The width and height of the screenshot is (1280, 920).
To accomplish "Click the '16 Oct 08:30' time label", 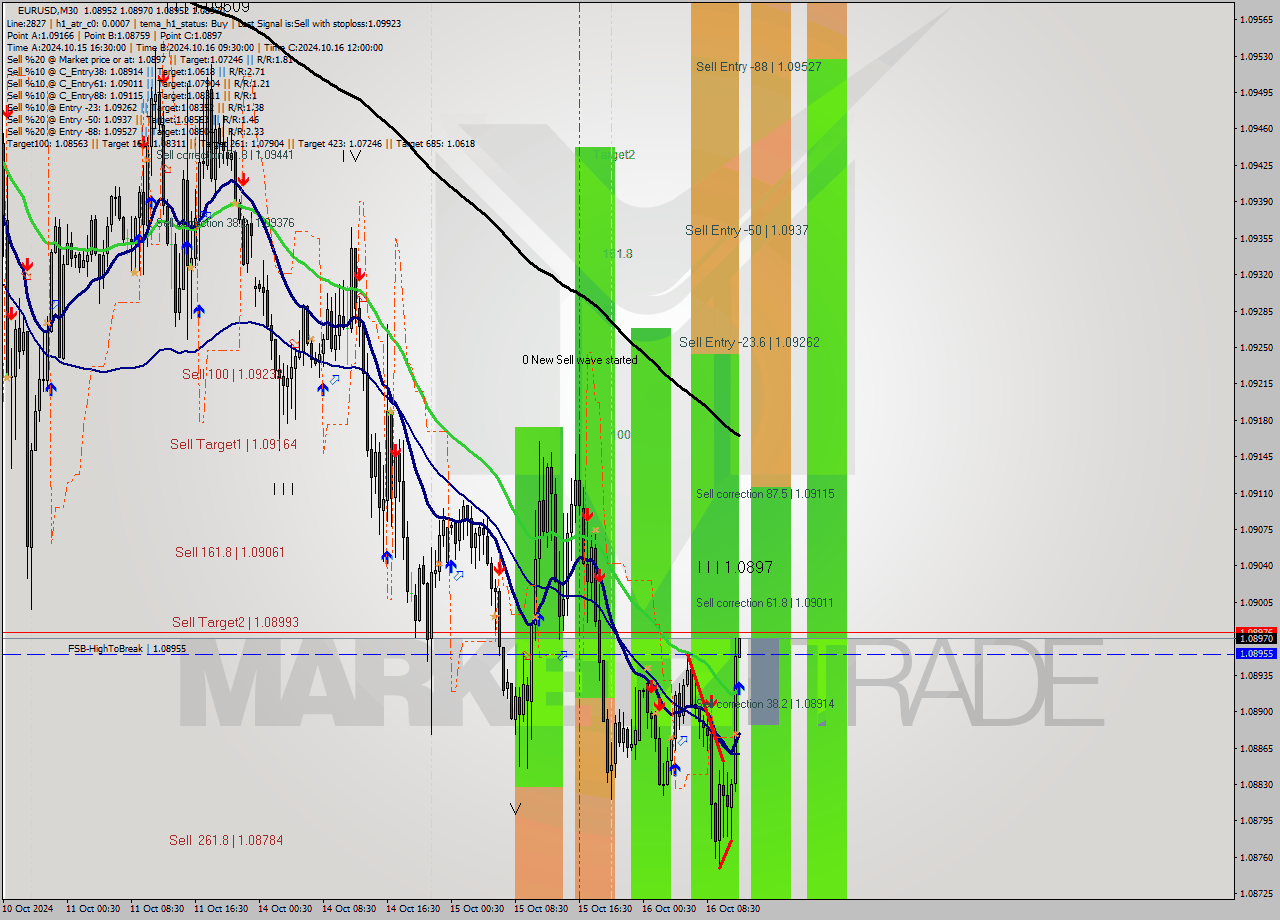I will pyautogui.click(x=733, y=909).
